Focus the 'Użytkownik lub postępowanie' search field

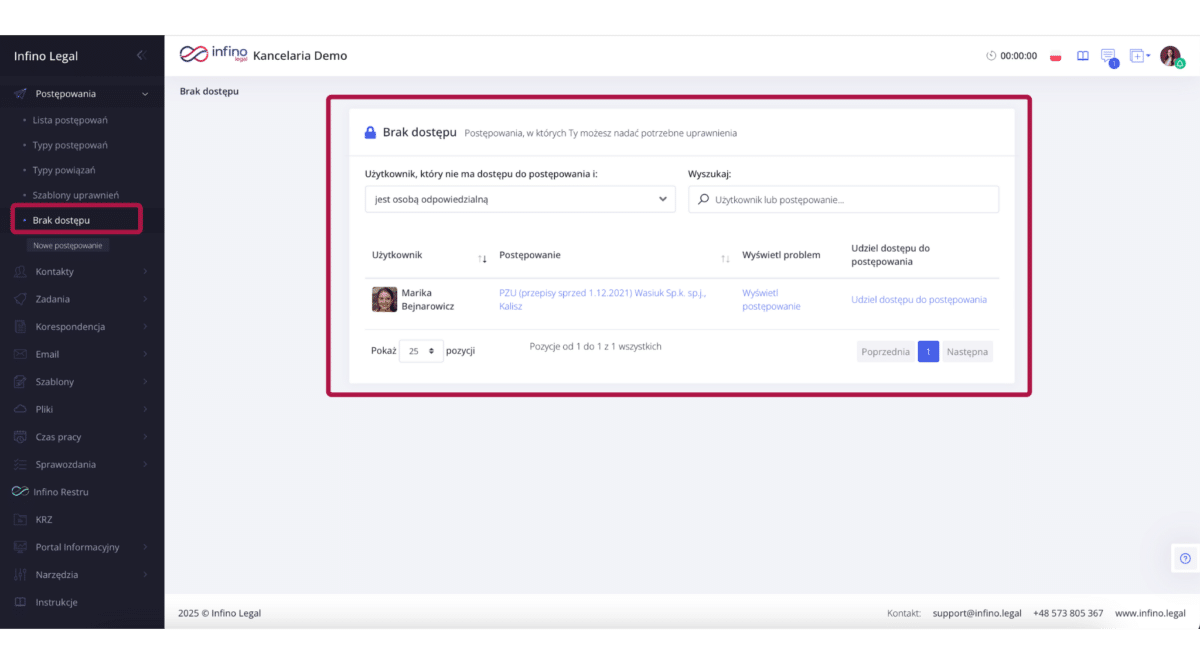click(x=843, y=199)
